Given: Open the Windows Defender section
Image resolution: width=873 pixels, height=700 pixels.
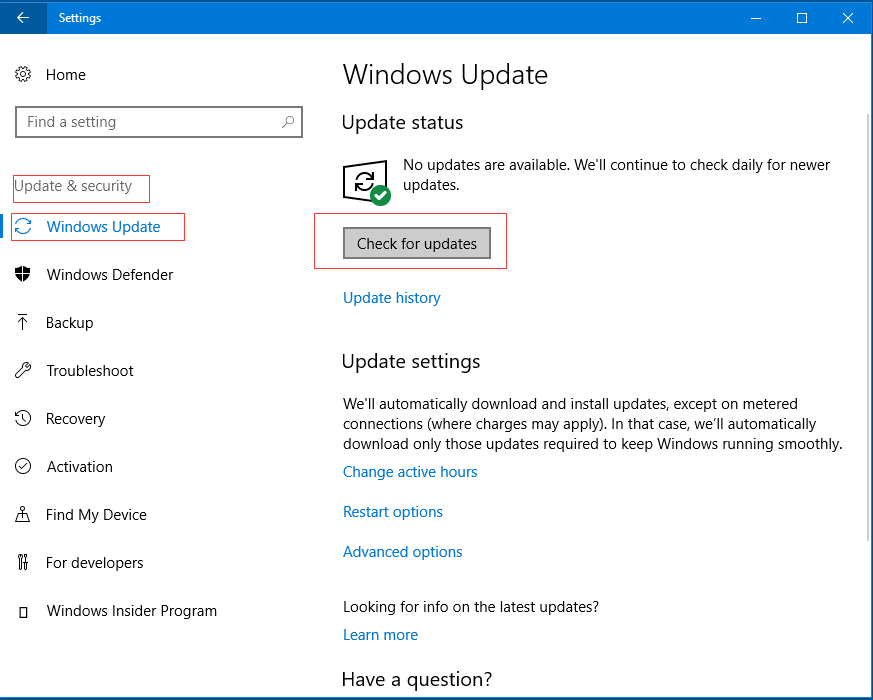Looking at the screenshot, I should click(110, 275).
